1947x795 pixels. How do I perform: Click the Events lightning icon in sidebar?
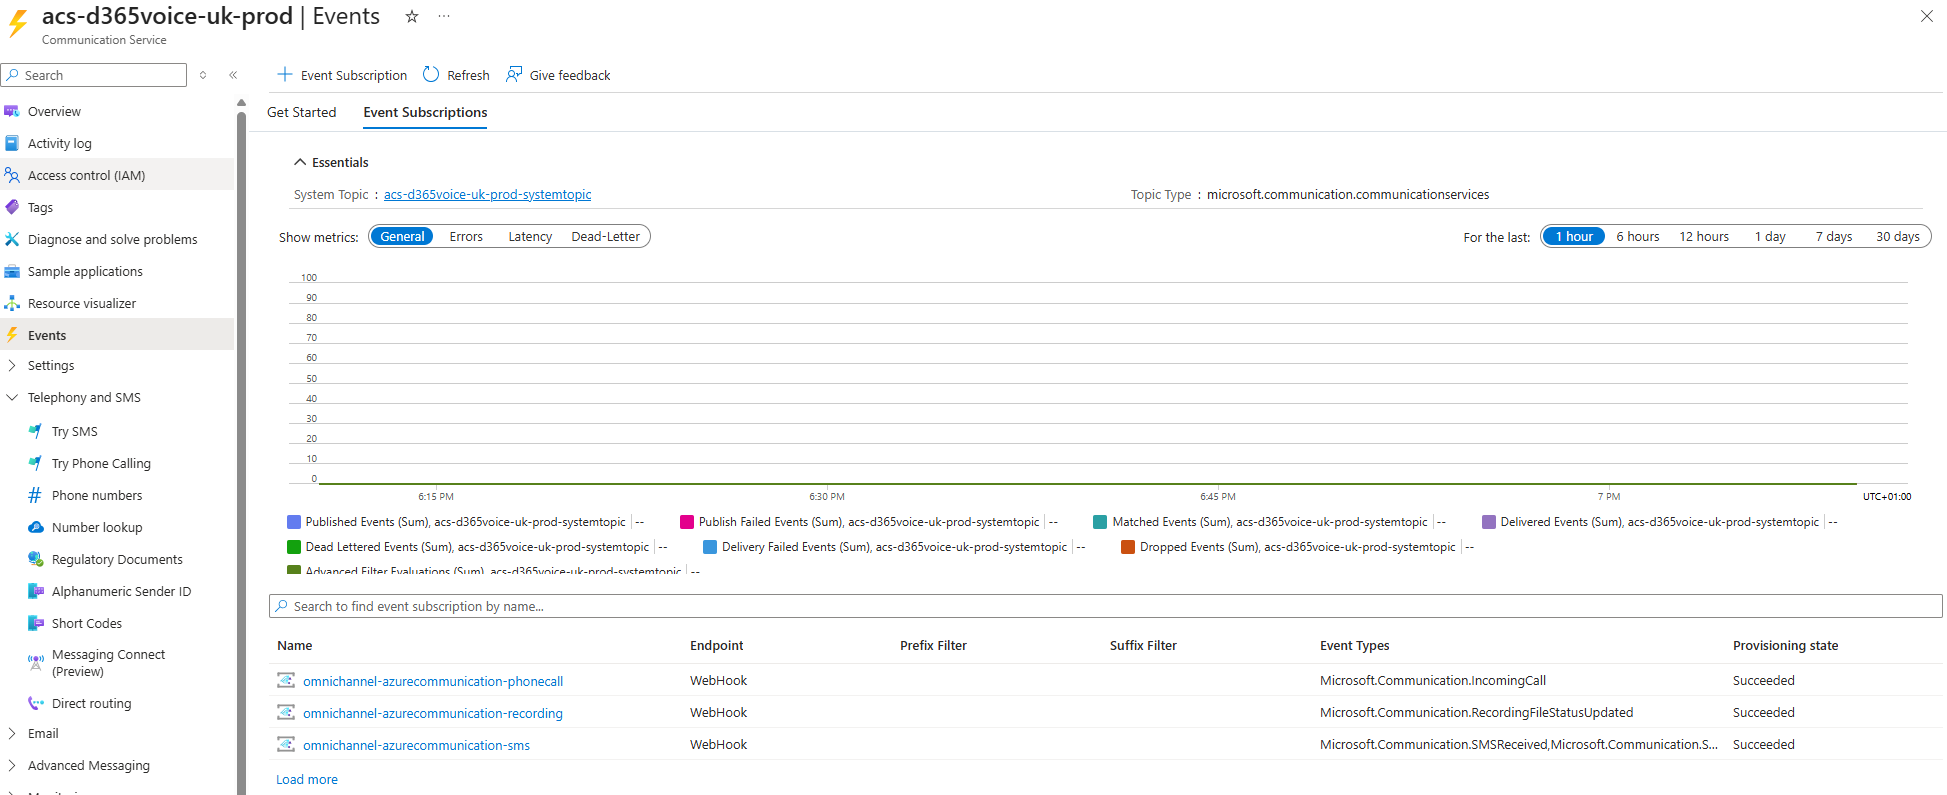12,335
